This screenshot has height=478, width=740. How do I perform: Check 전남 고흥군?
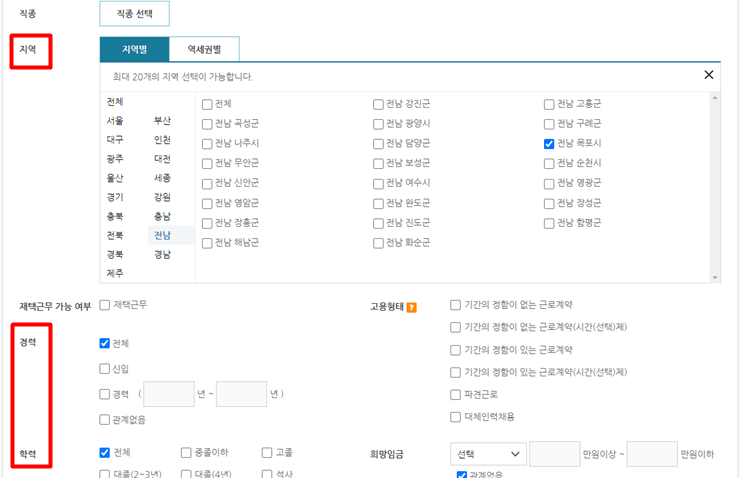(549, 104)
